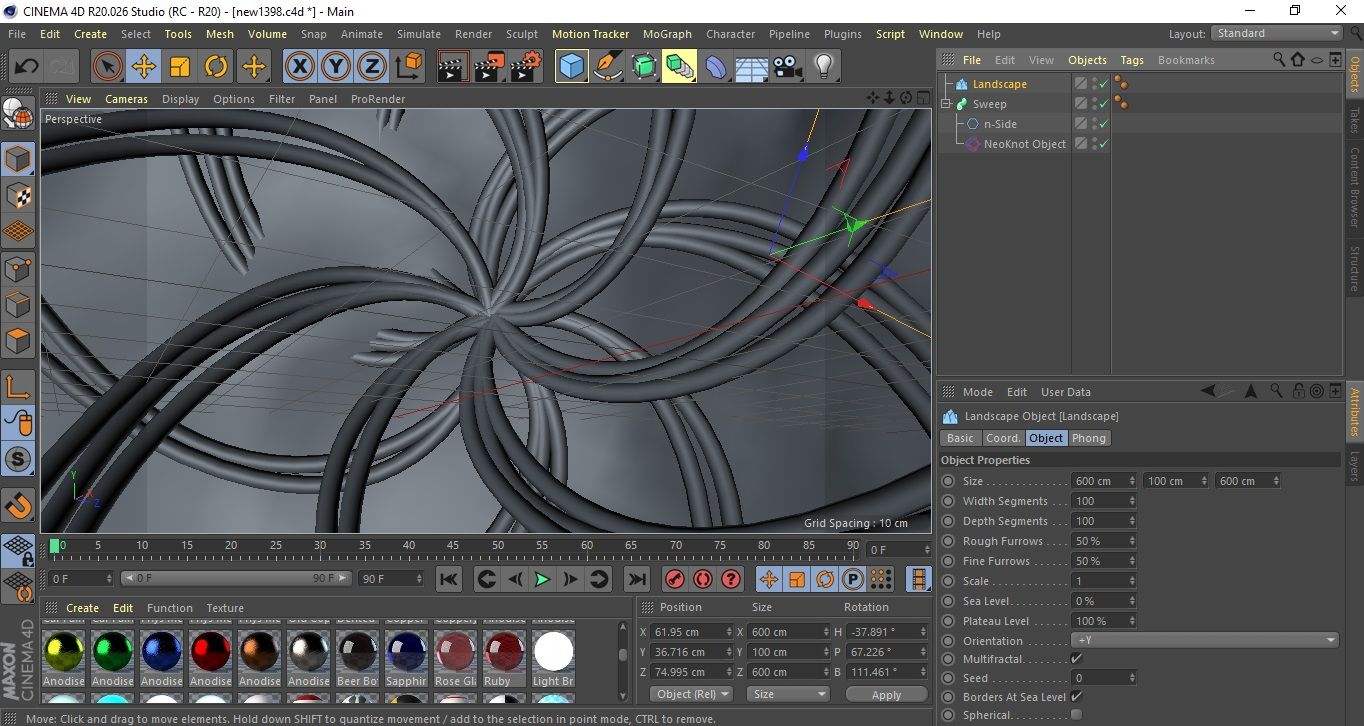Viewport: 1364px width, 726px height.
Task: Click Rough Furrows stepper arrows
Action: coord(1132,541)
